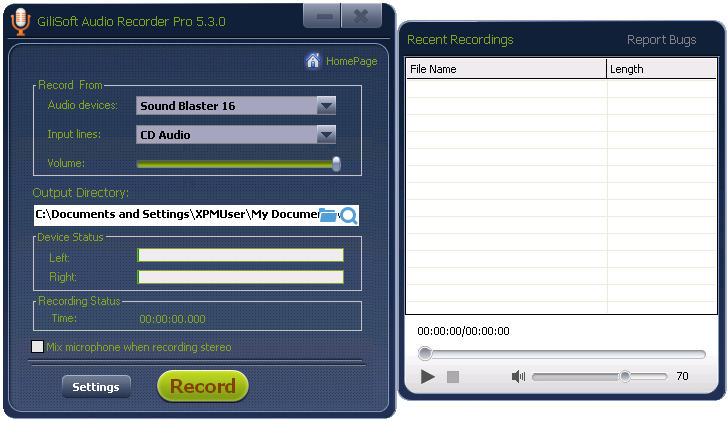Click the Report Bugs link
Screen dimensions: 728x421
[x=662, y=40]
